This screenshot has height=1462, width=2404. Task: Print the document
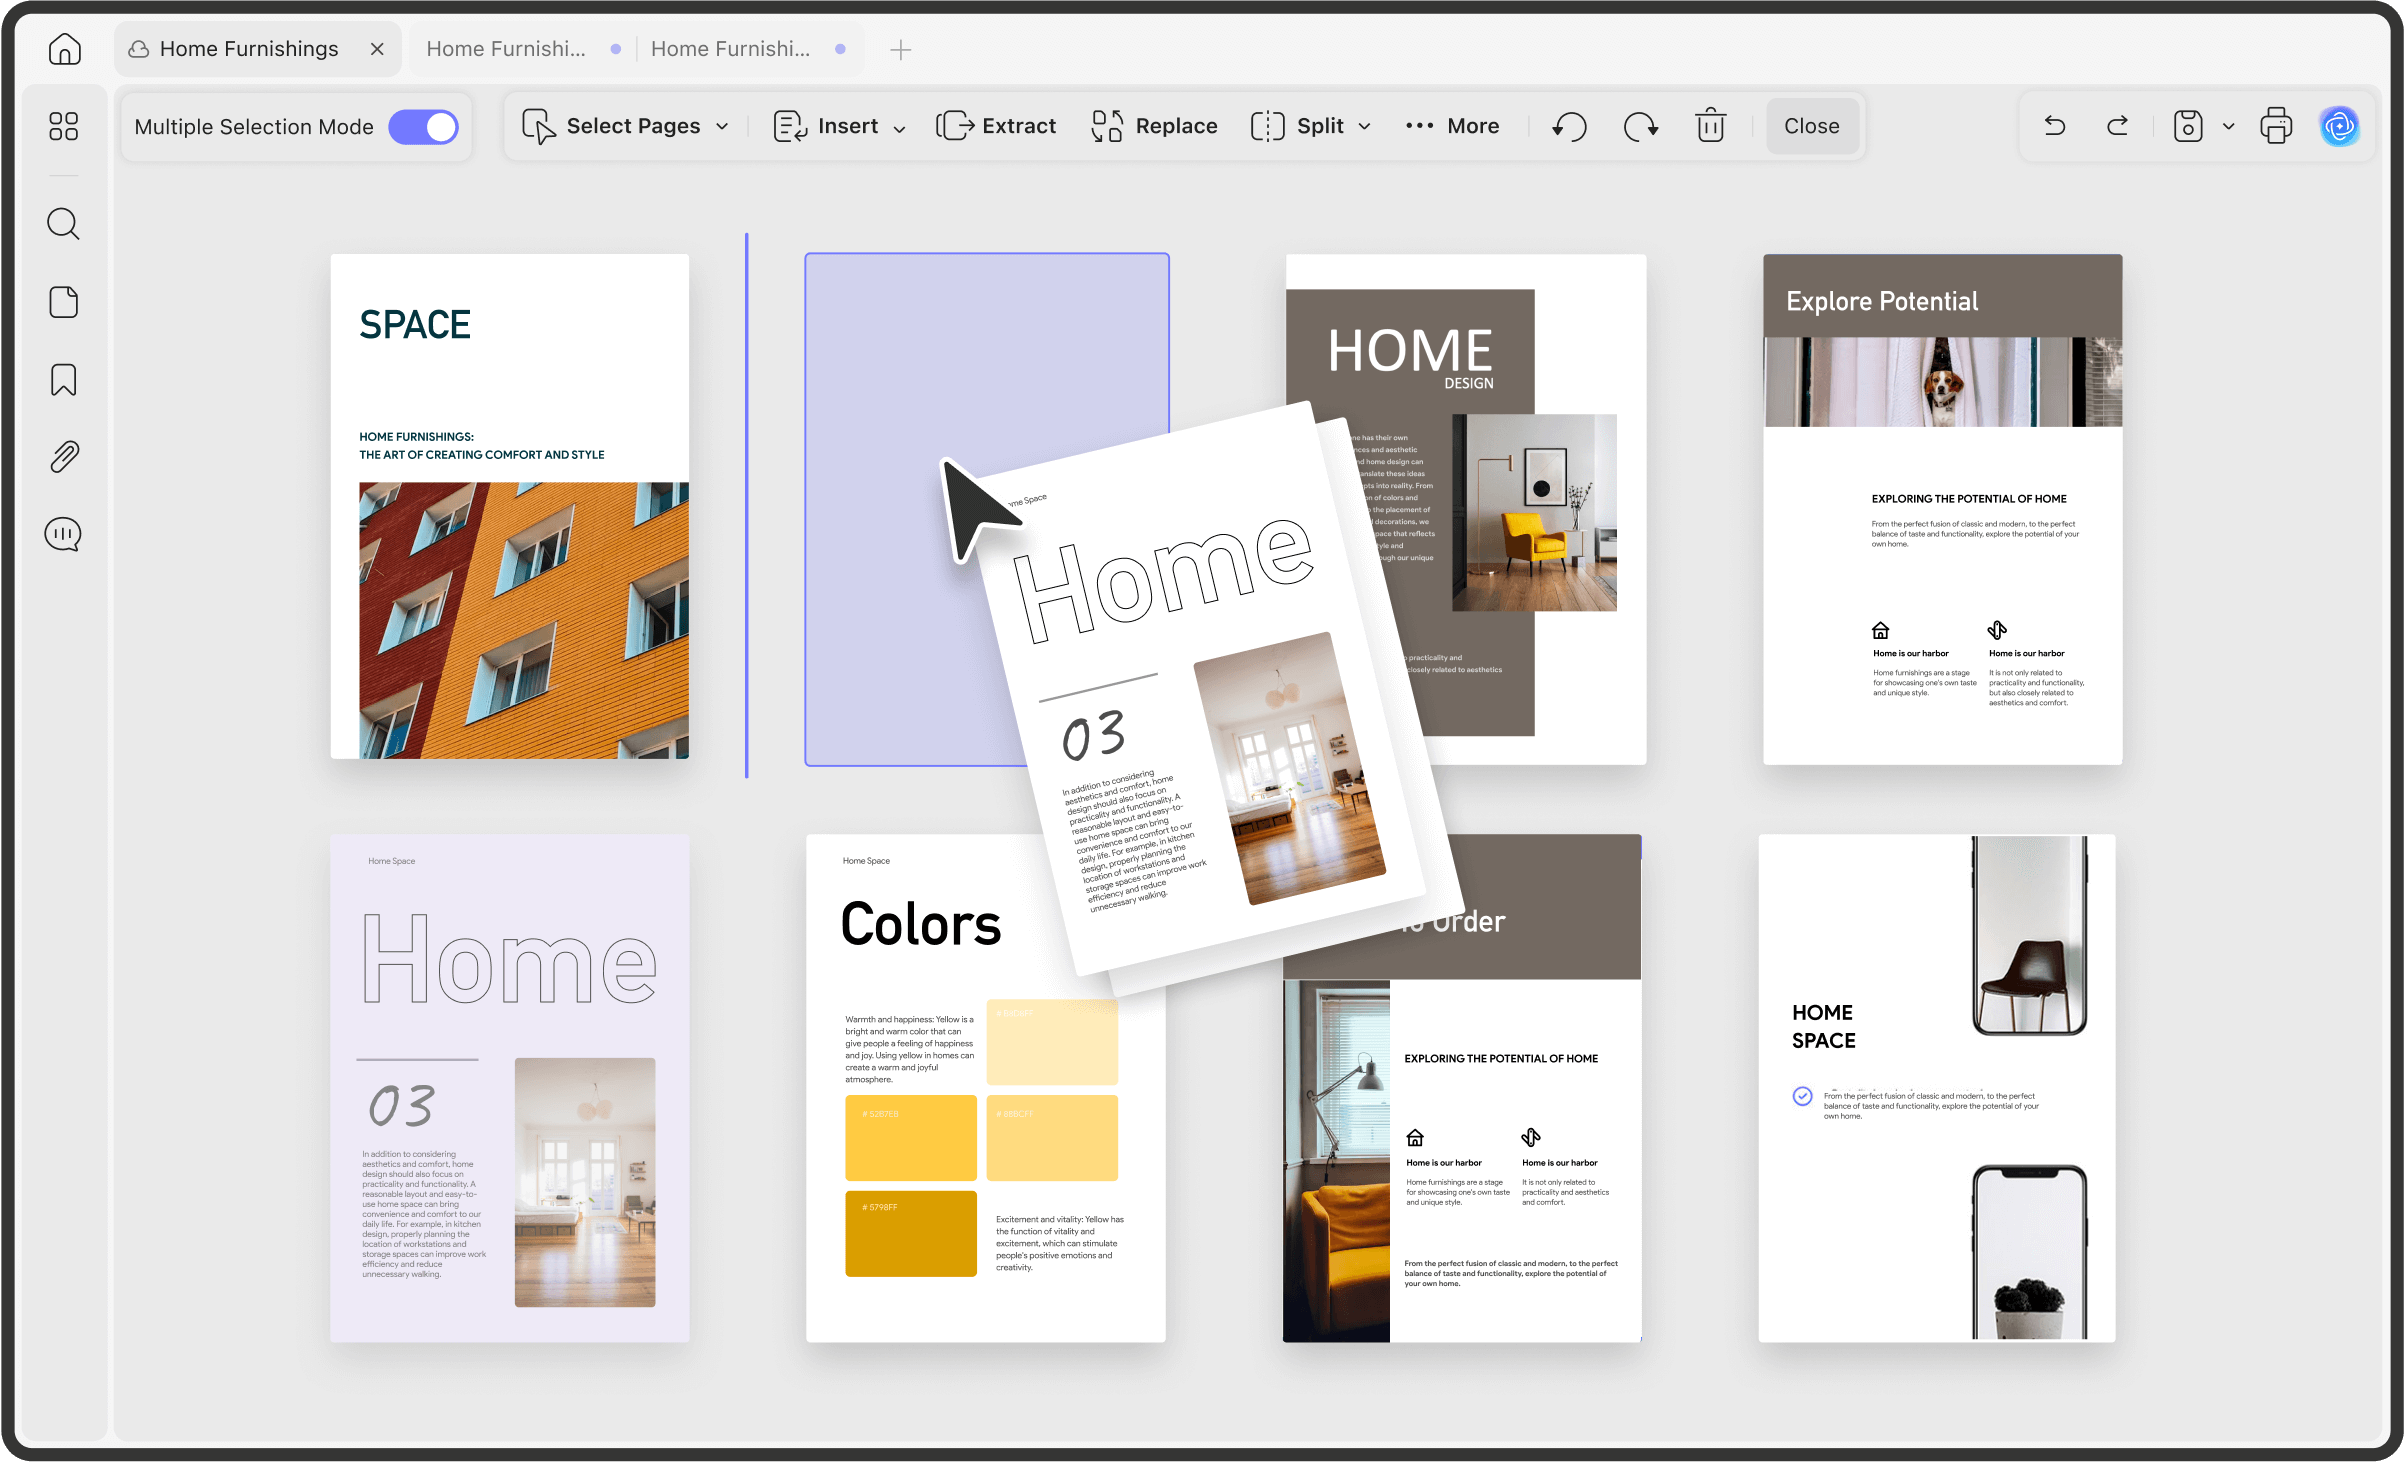pos(2276,126)
